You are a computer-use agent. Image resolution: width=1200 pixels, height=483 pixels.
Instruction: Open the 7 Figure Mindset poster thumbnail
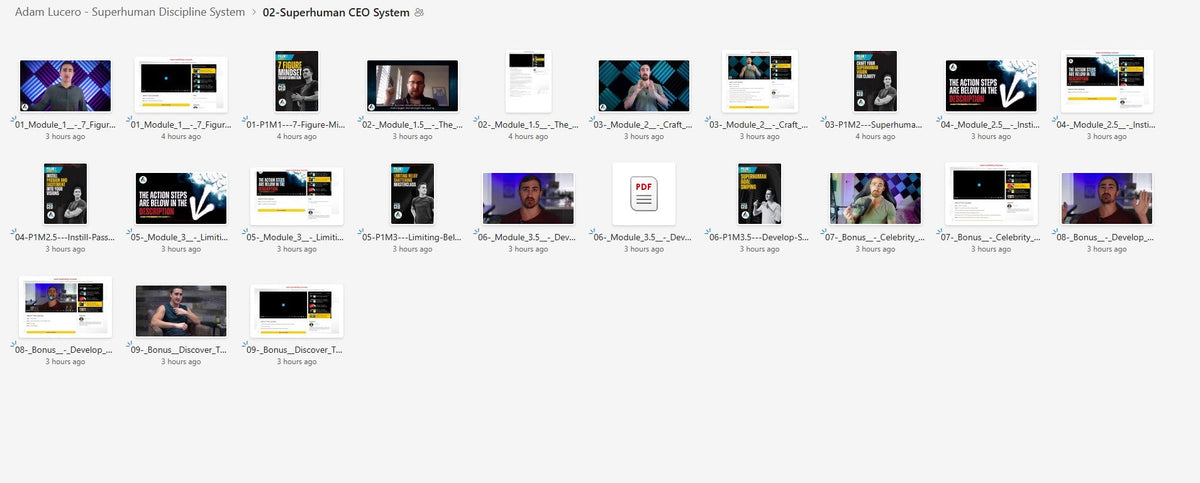(297, 81)
